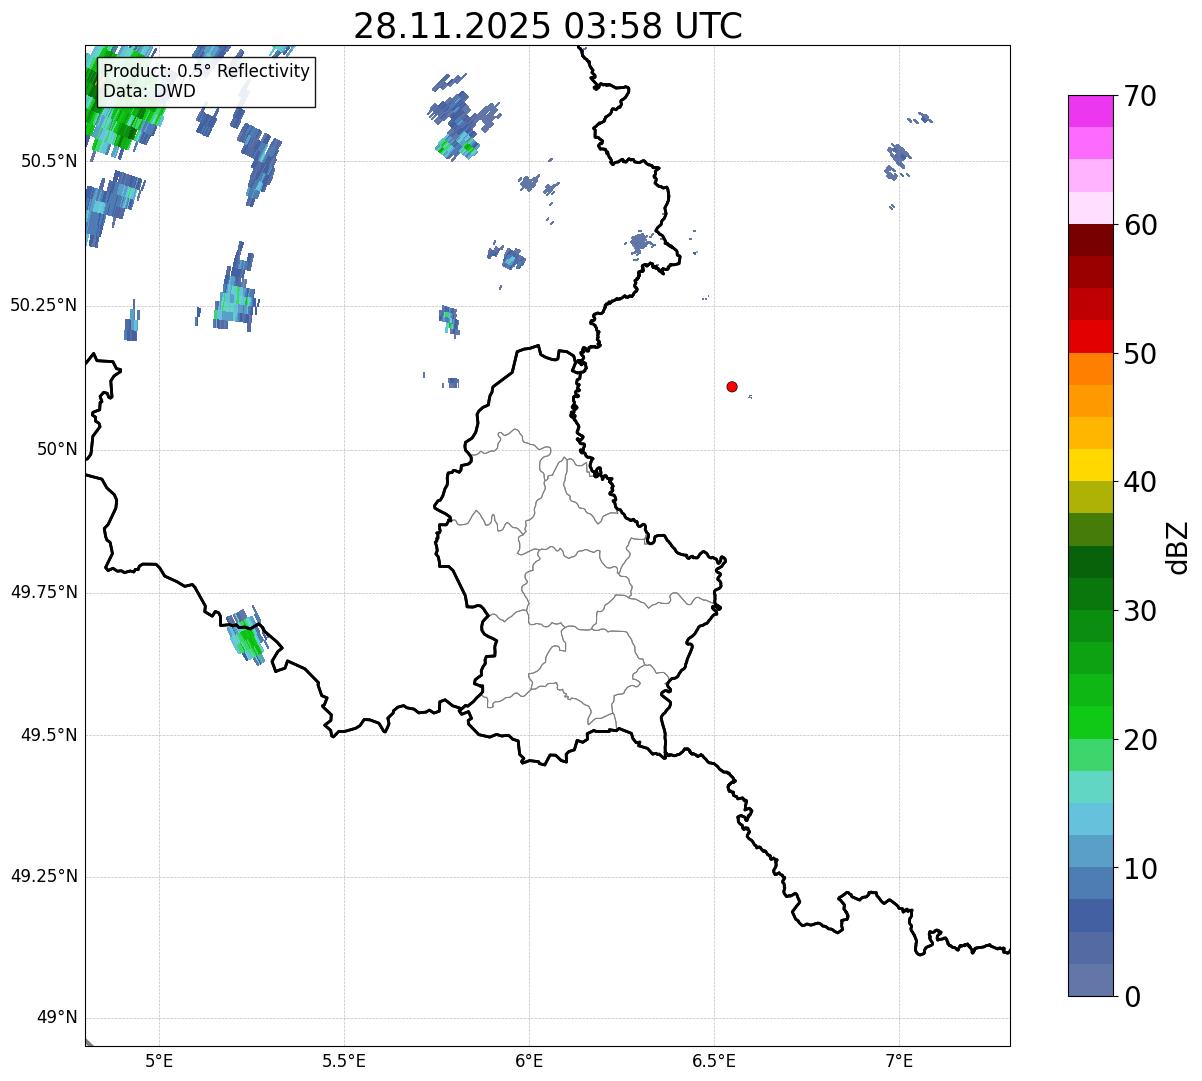Click the title "28.11.2025 03:58 UTC"
Image resolution: width=1202 pixels, height=1081 pixels.
pyautogui.click(x=548, y=26)
